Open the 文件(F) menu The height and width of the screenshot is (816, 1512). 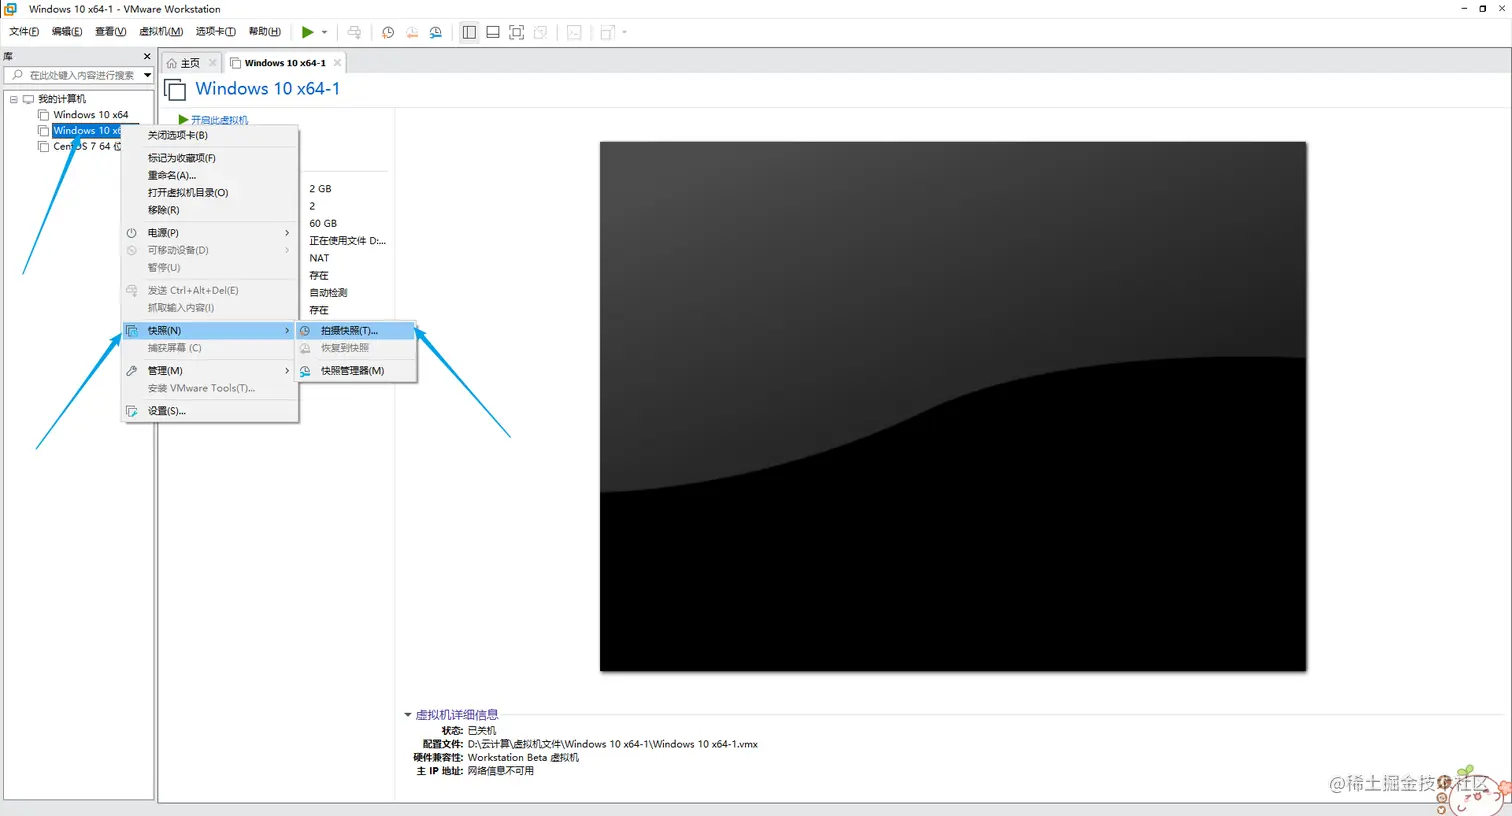click(x=24, y=32)
